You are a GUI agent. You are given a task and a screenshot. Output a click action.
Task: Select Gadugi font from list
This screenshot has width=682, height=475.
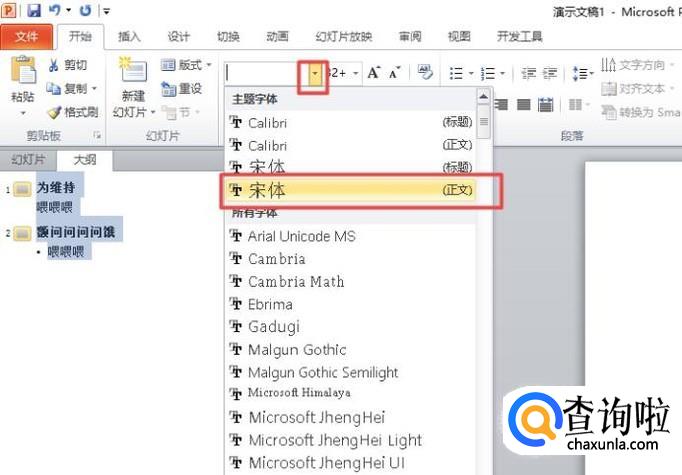click(351, 327)
